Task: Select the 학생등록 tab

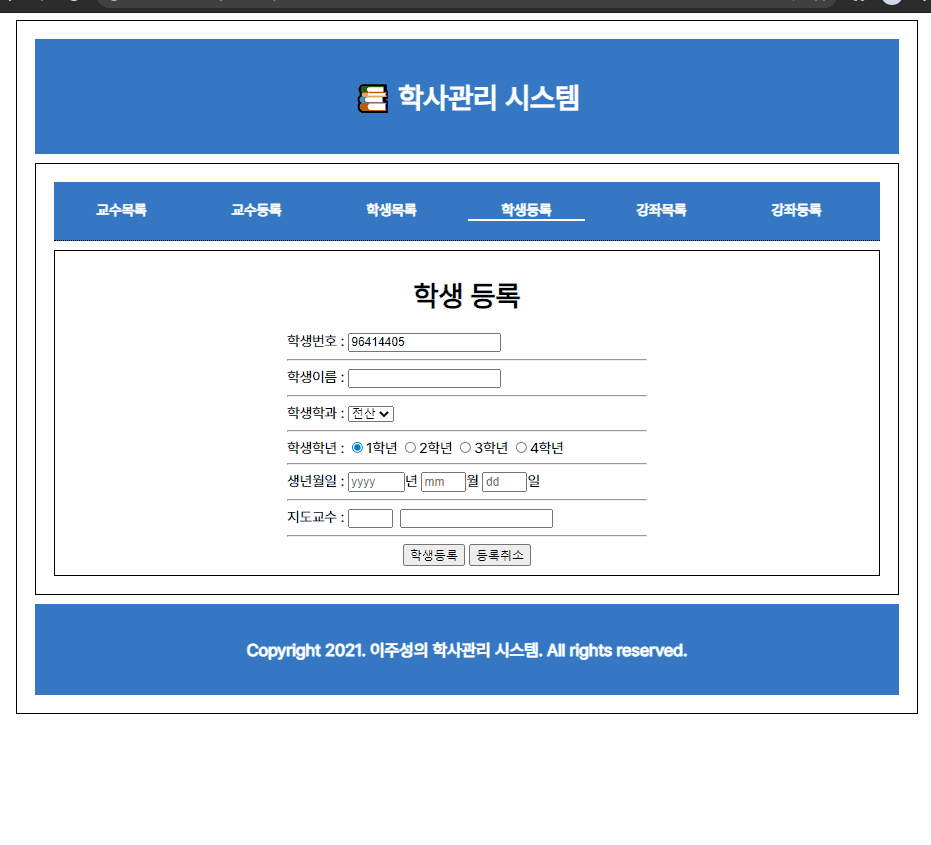Action: coord(526,210)
